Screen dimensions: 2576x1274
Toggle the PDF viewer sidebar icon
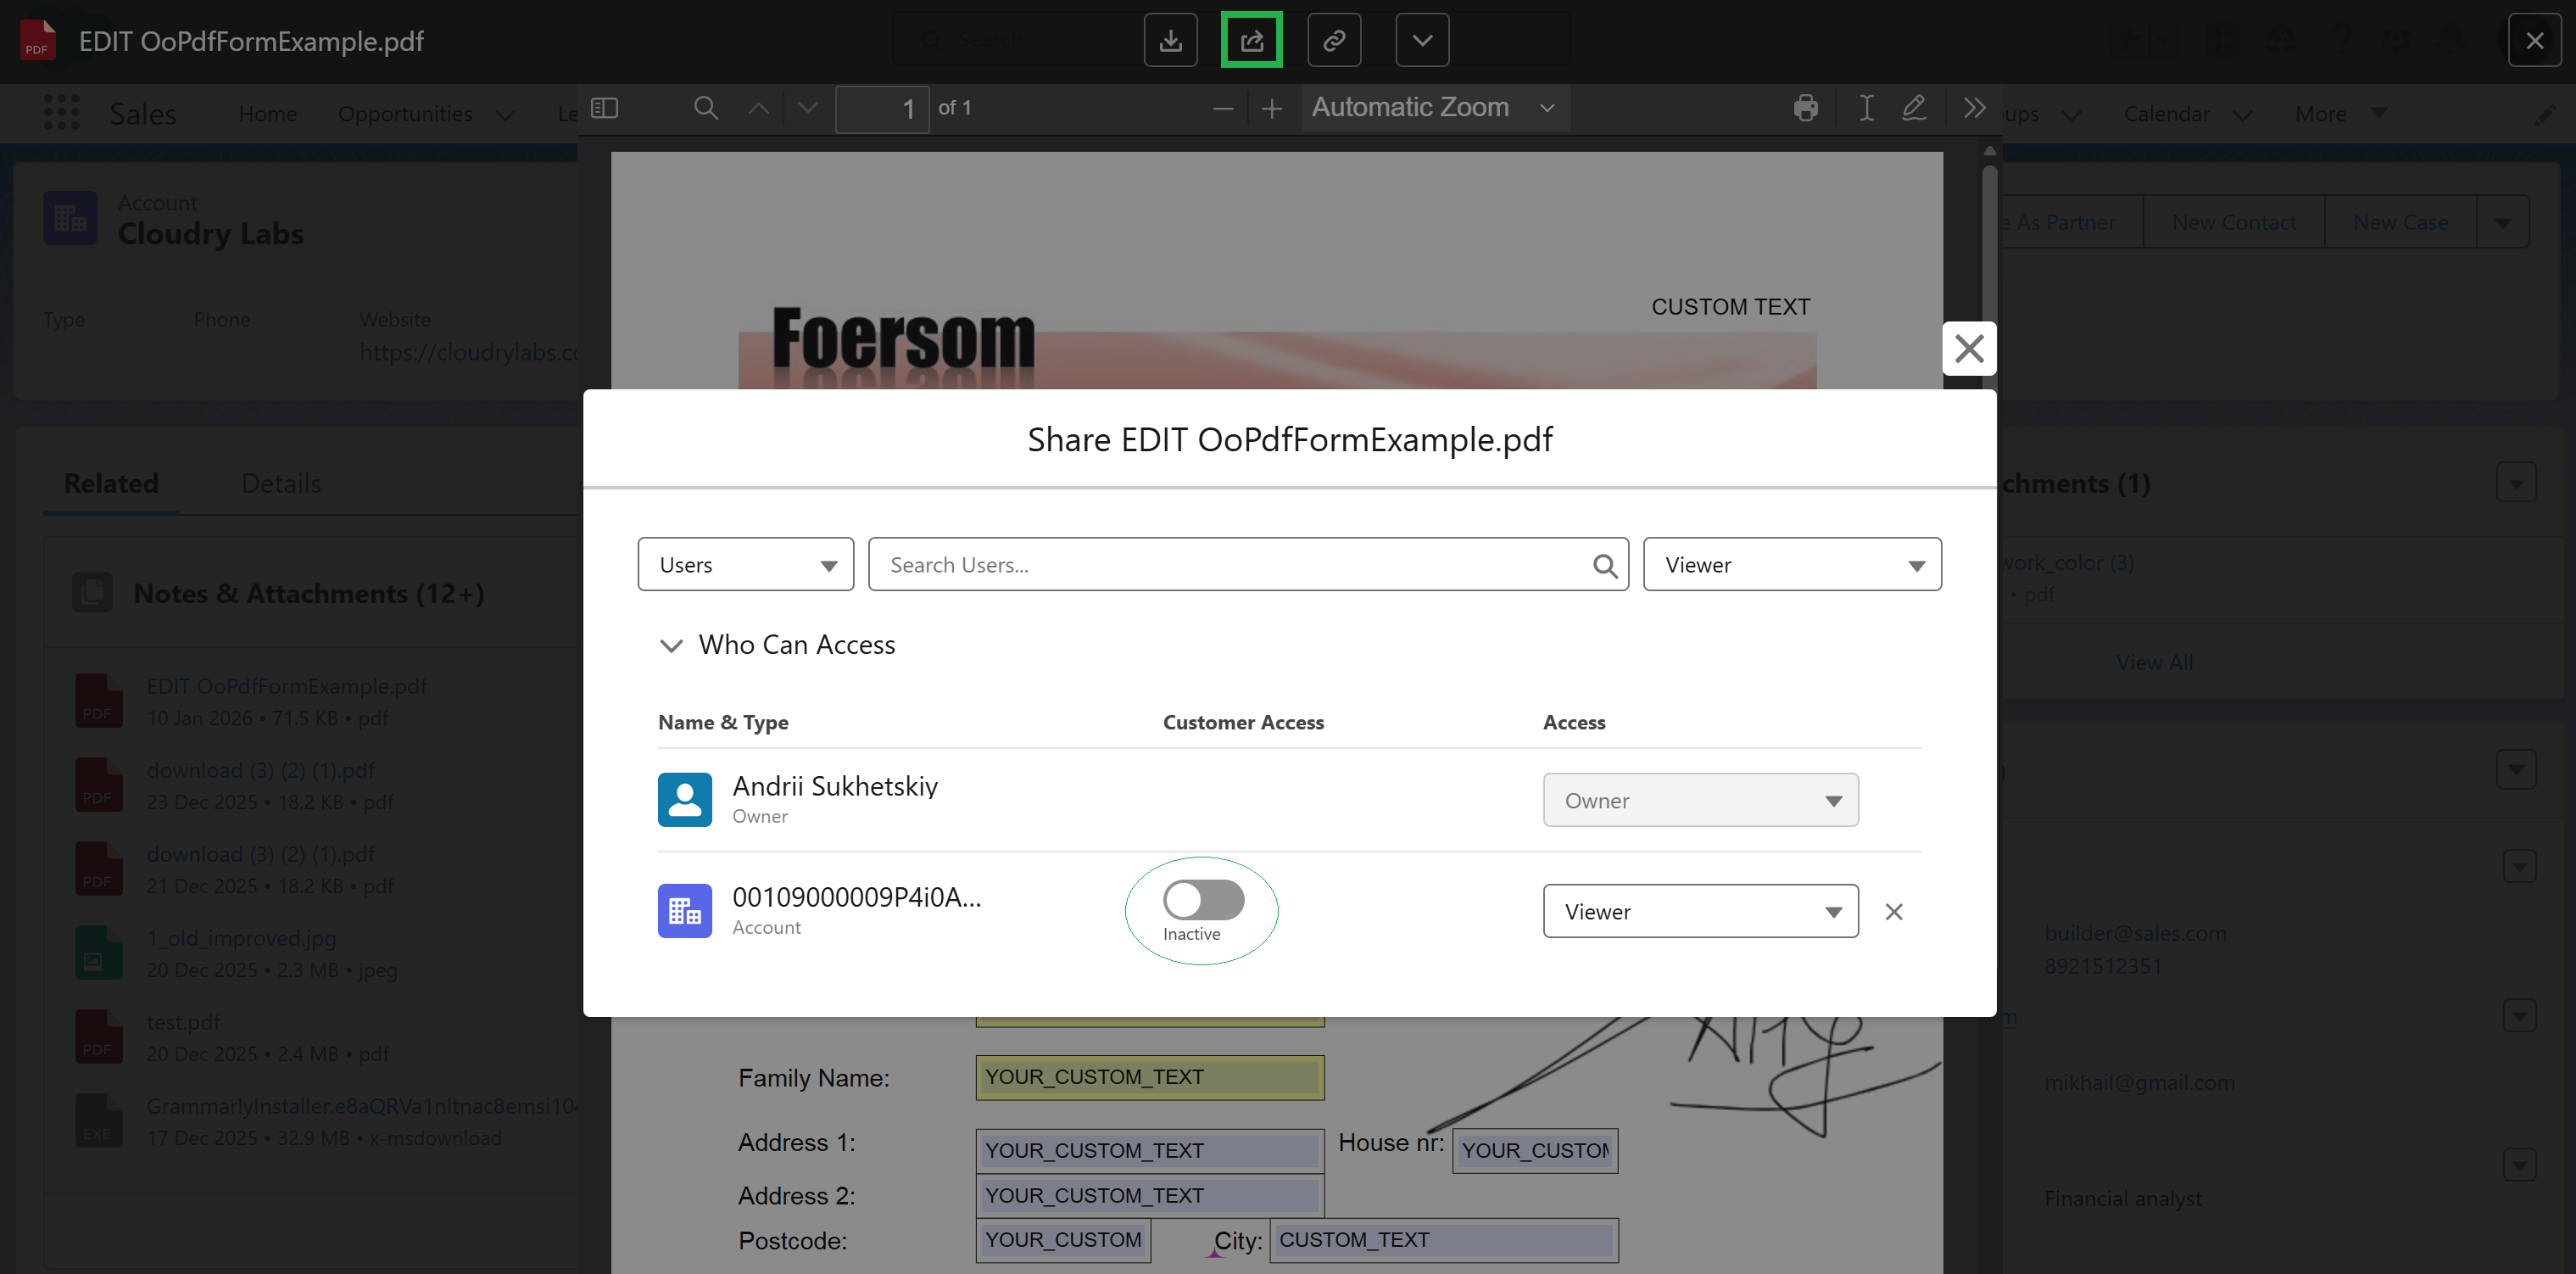605,108
